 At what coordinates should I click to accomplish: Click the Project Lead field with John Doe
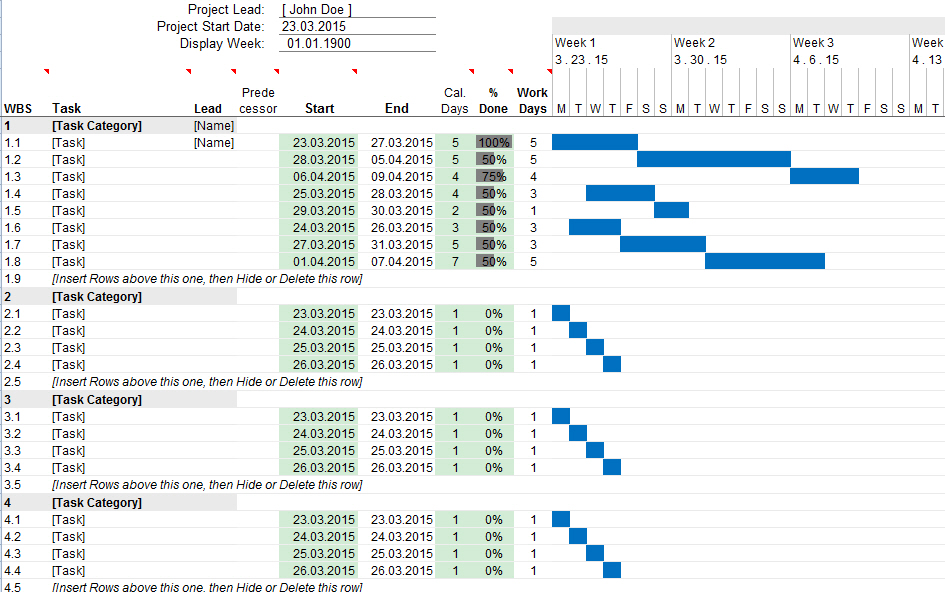(x=318, y=9)
